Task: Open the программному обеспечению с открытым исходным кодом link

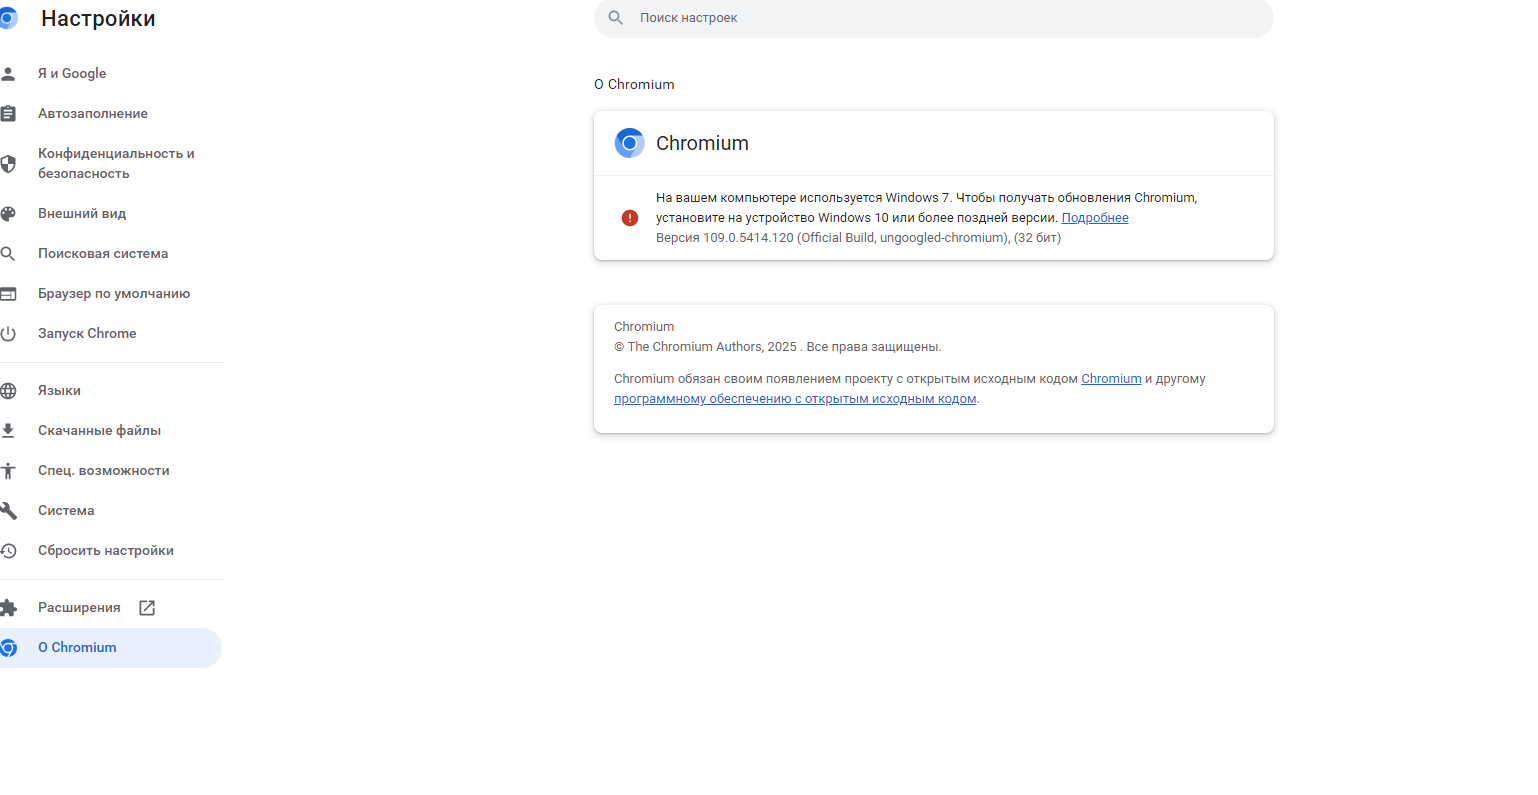Action: click(795, 399)
